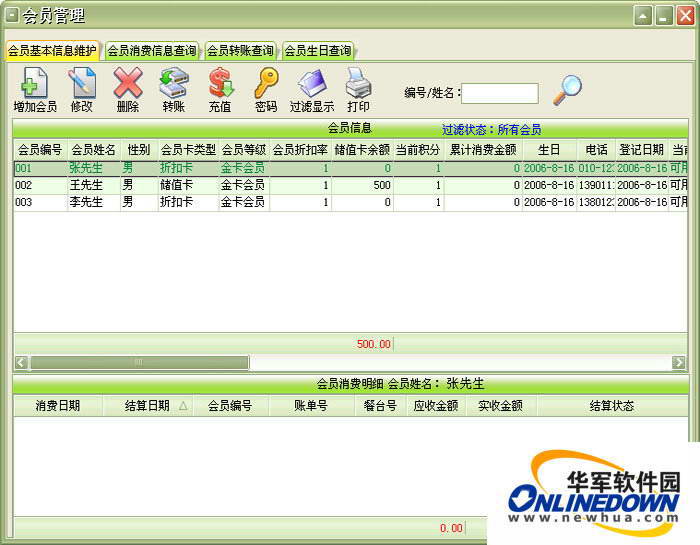Click the 应收金额 column header
Screen dimensions: 700x545
coord(436,406)
